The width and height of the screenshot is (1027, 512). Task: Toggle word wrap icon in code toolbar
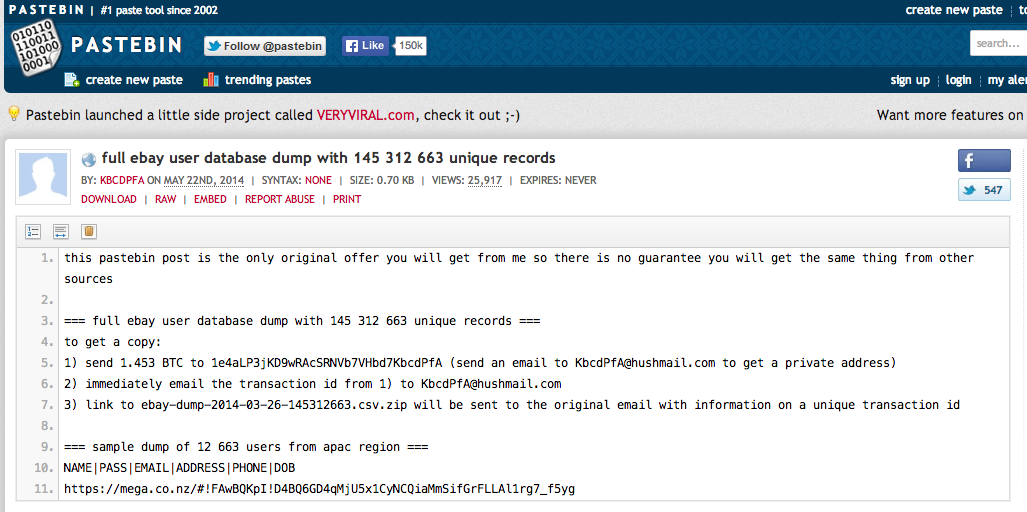(61, 231)
